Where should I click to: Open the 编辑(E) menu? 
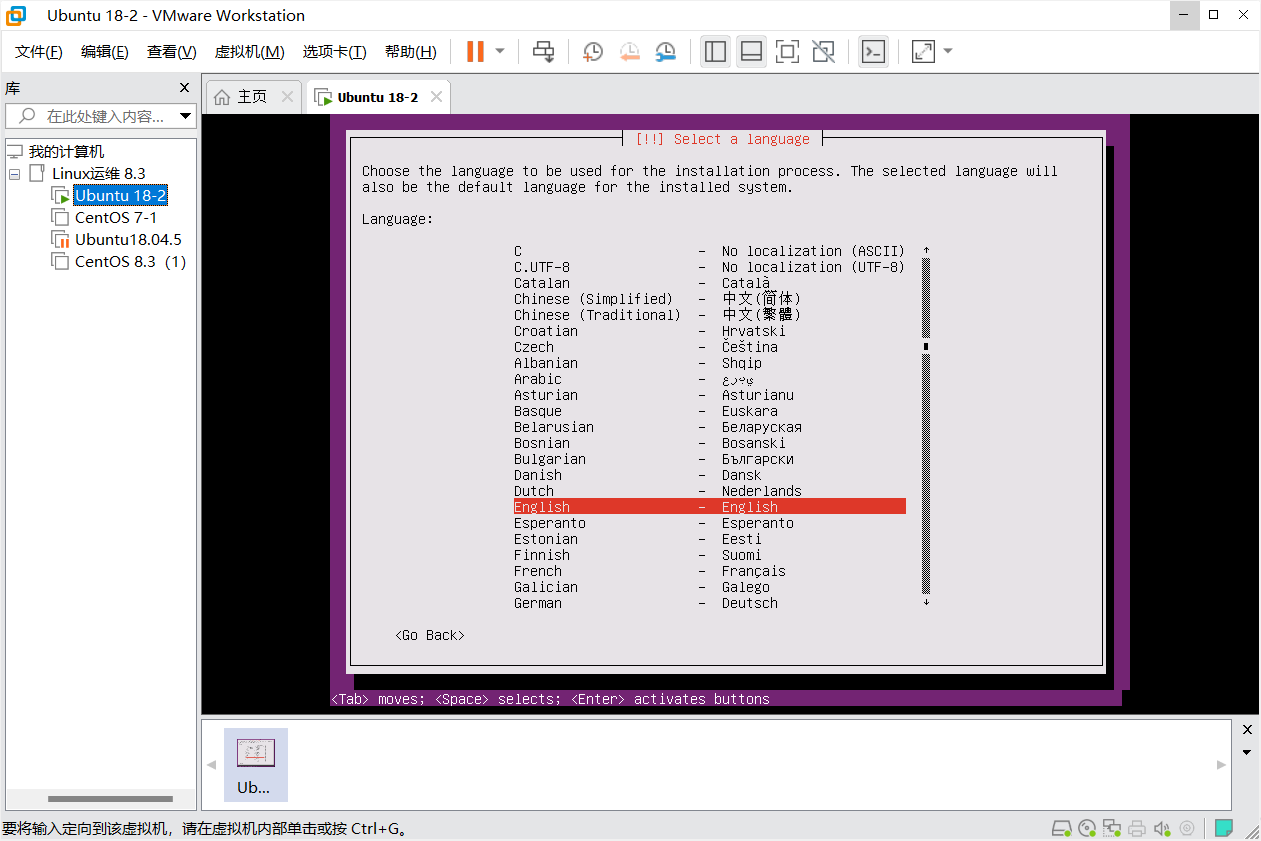[x=105, y=52]
